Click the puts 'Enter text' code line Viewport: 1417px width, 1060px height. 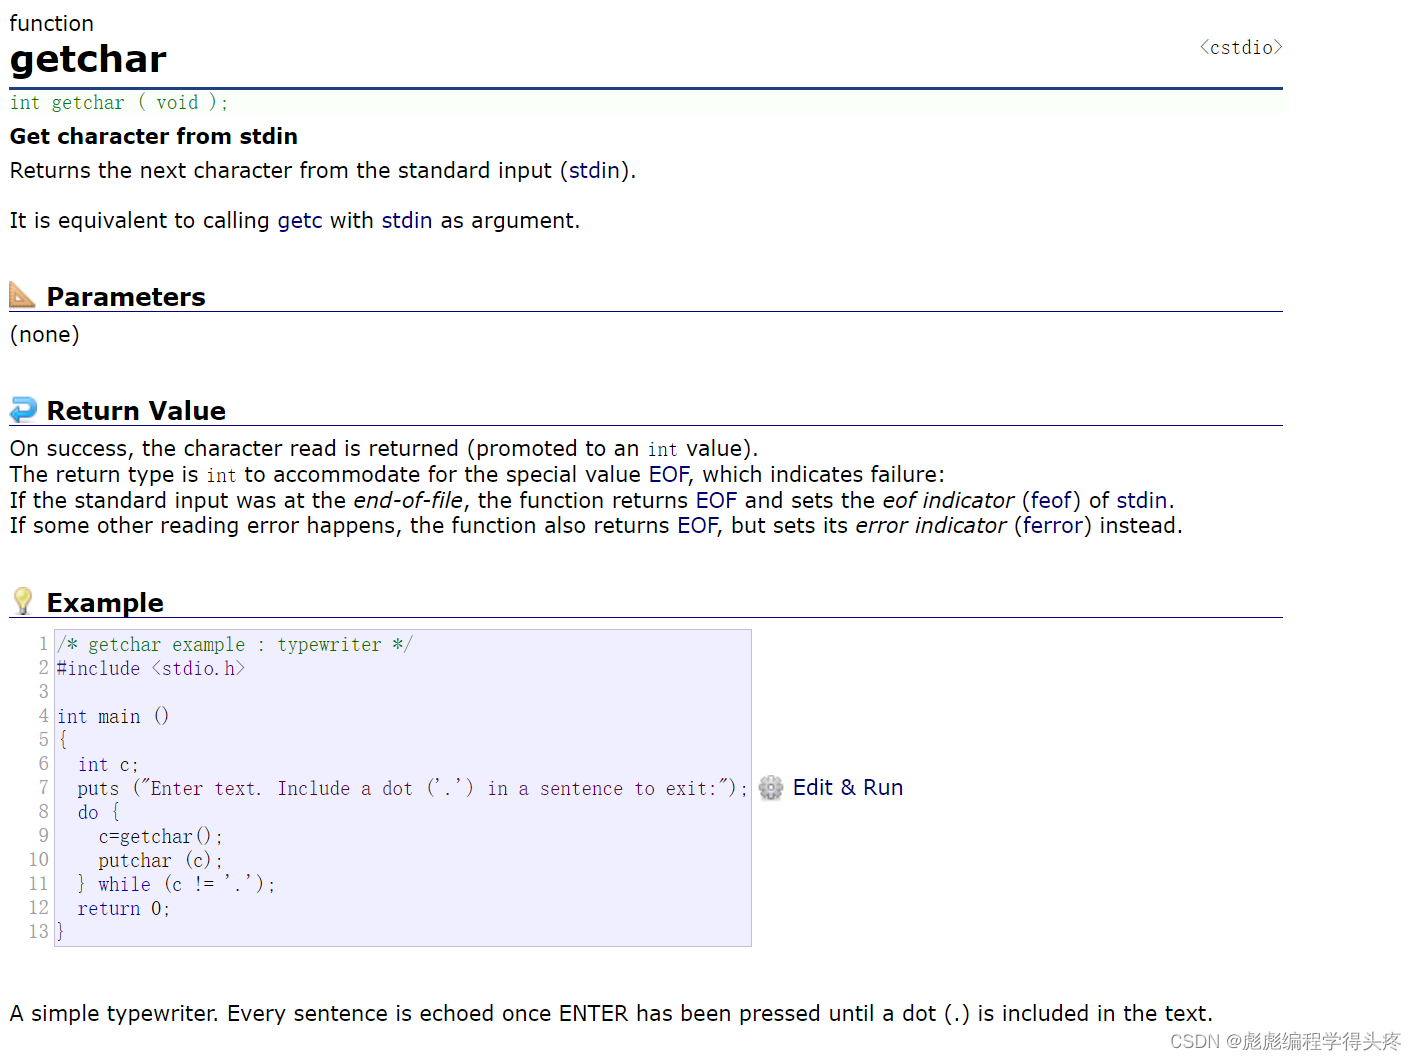(412, 789)
